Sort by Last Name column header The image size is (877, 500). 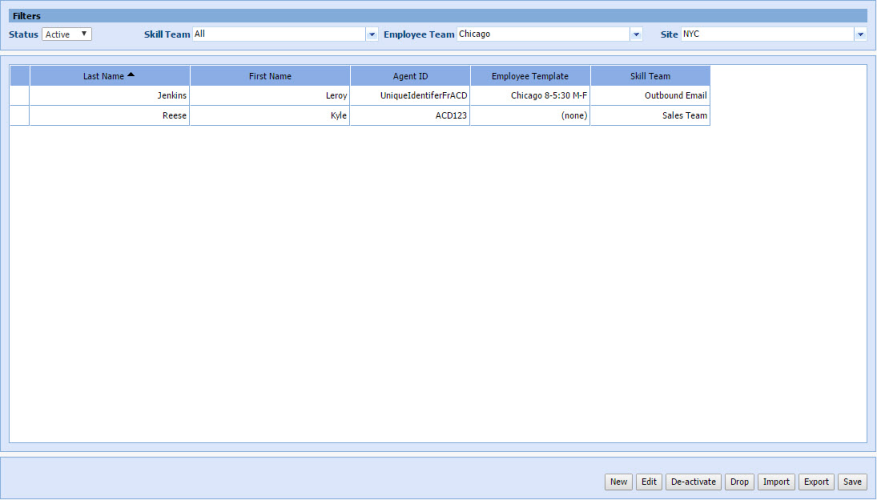[109, 76]
